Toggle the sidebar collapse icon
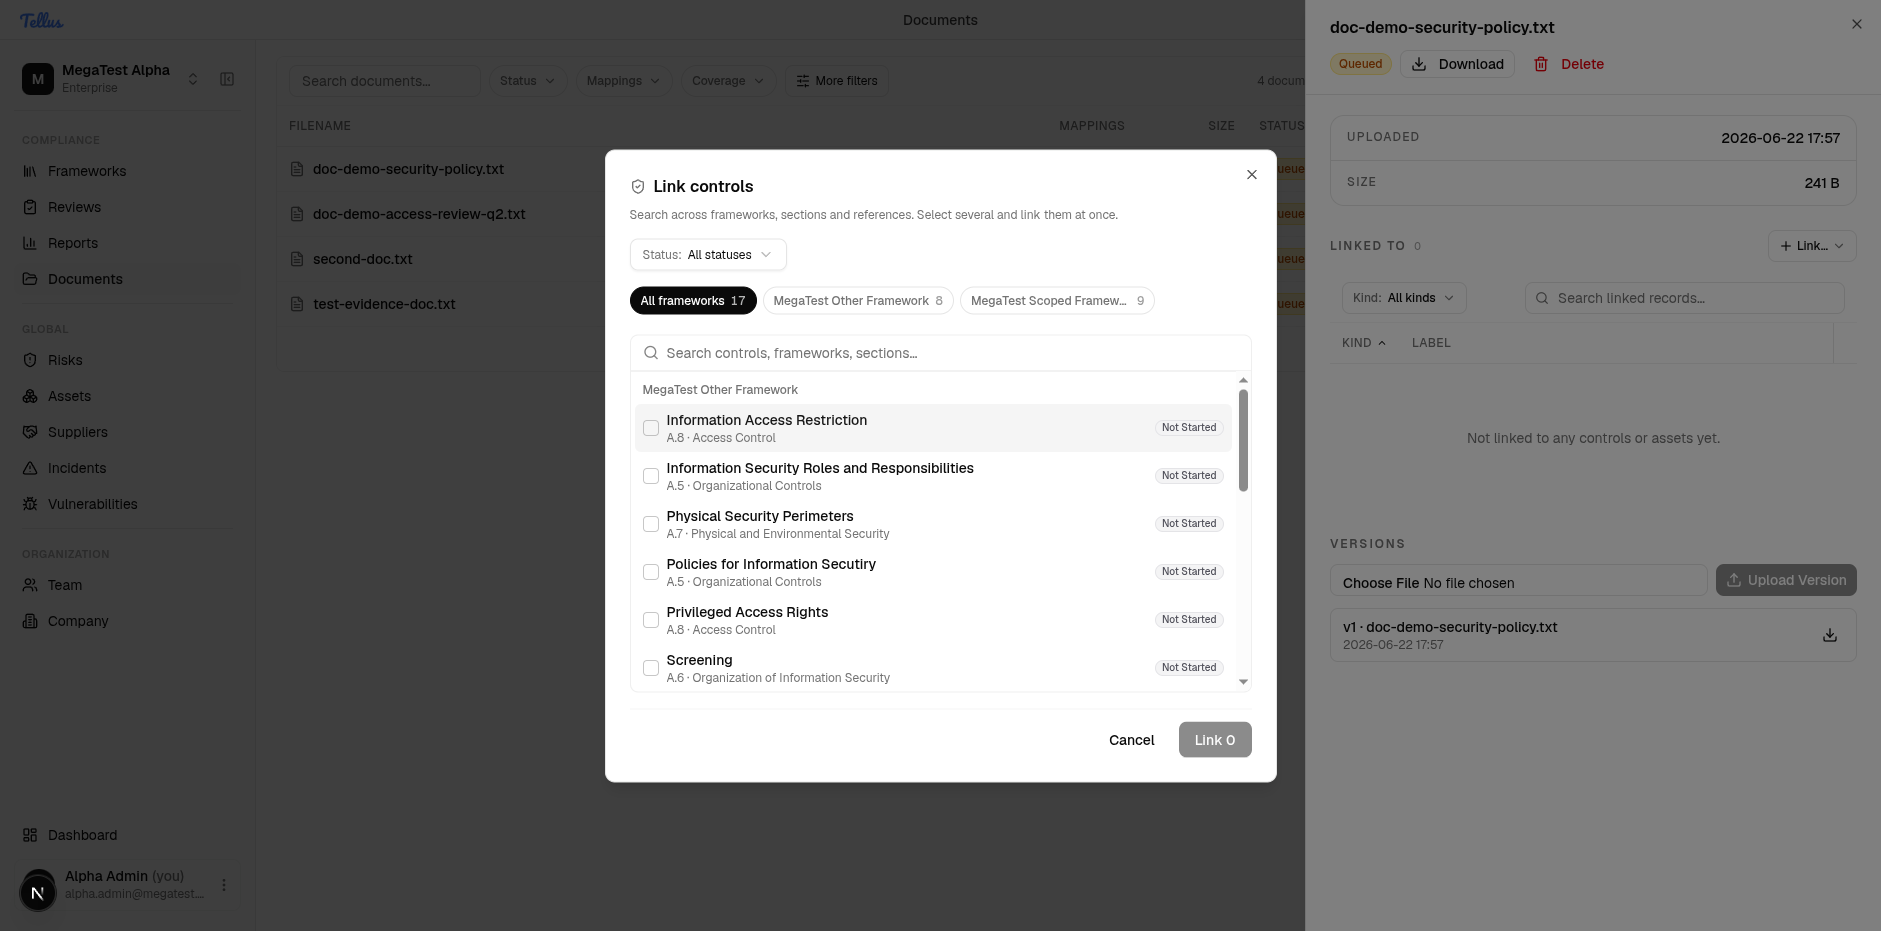The height and width of the screenshot is (931, 1896). [227, 79]
